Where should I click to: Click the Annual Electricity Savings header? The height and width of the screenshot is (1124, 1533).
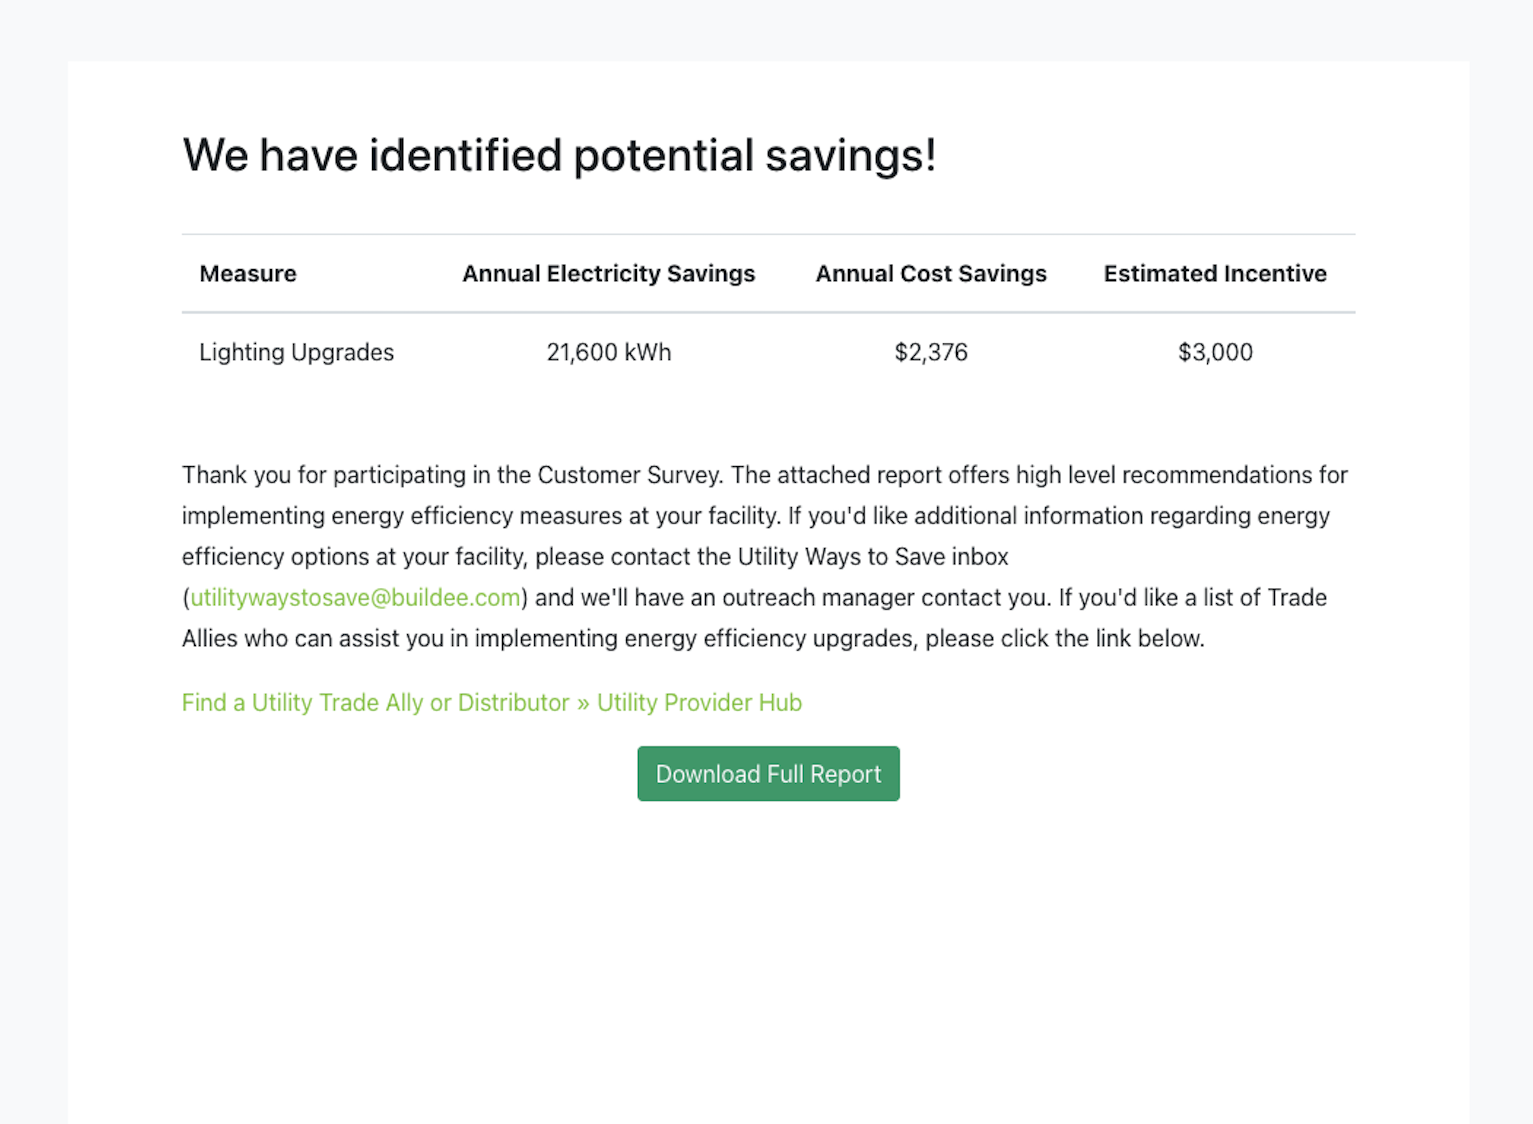[608, 274]
